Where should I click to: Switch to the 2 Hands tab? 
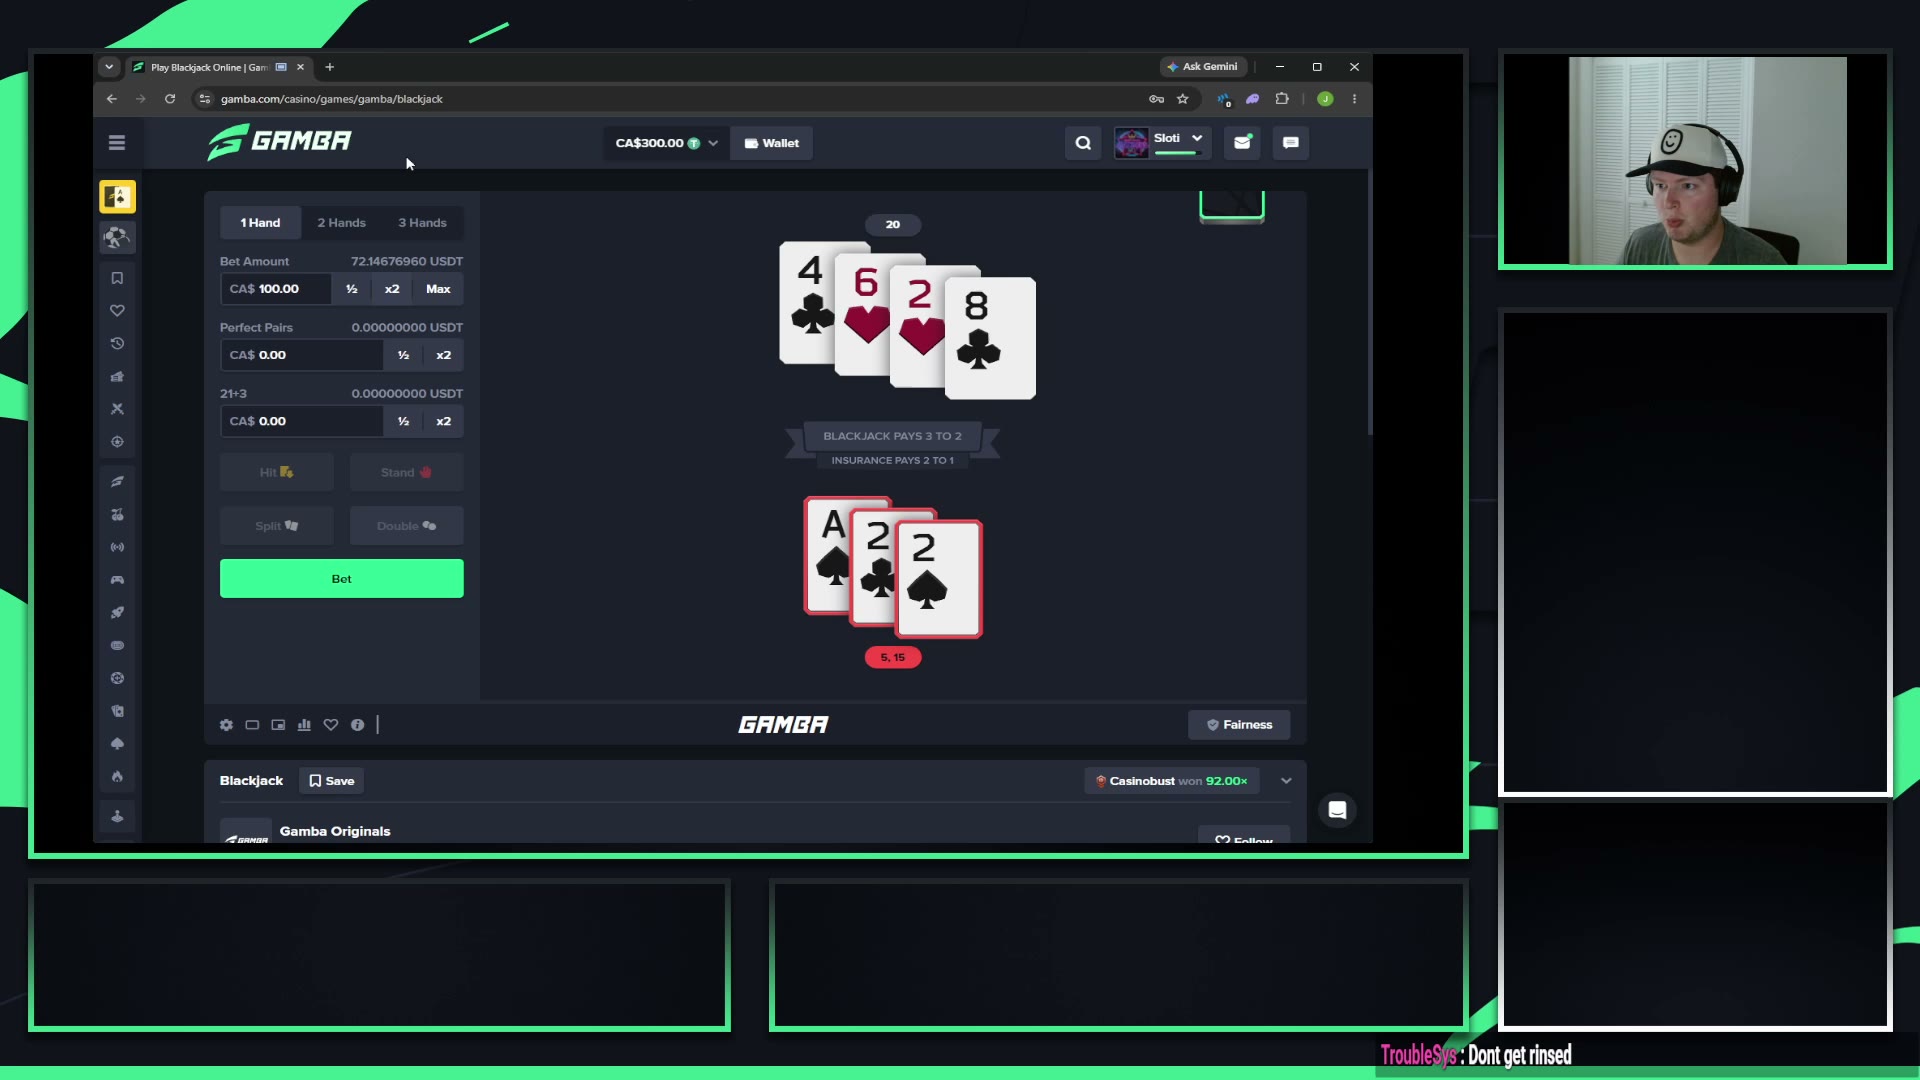pyautogui.click(x=341, y=223)
